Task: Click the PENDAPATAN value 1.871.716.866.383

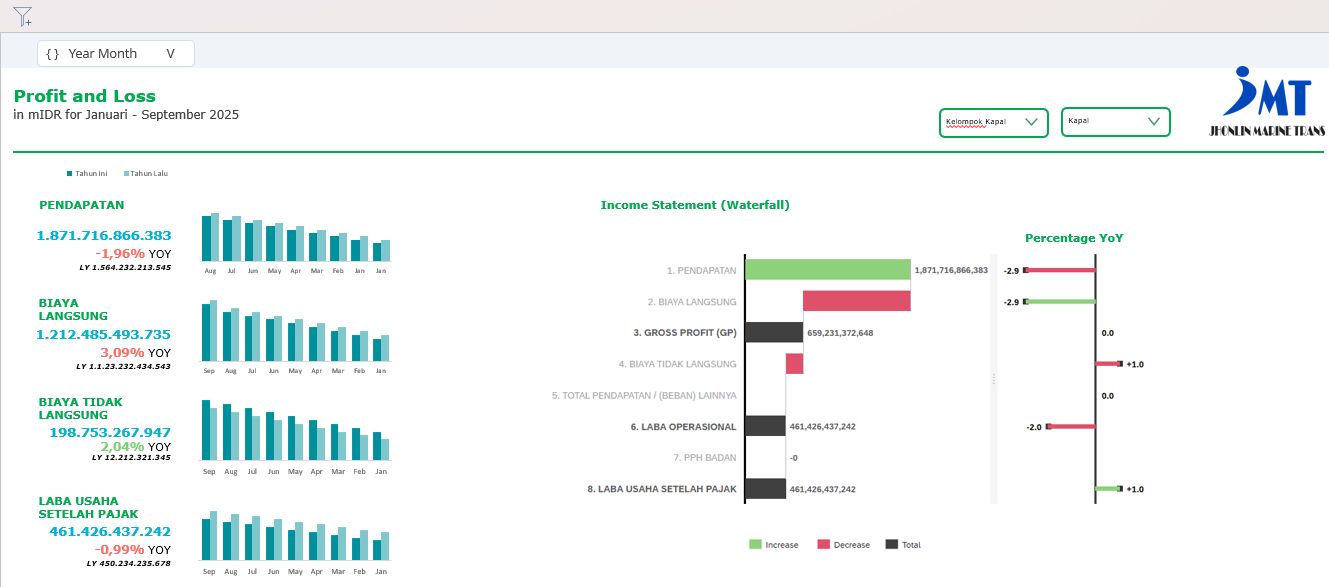Action: [104, 236]
